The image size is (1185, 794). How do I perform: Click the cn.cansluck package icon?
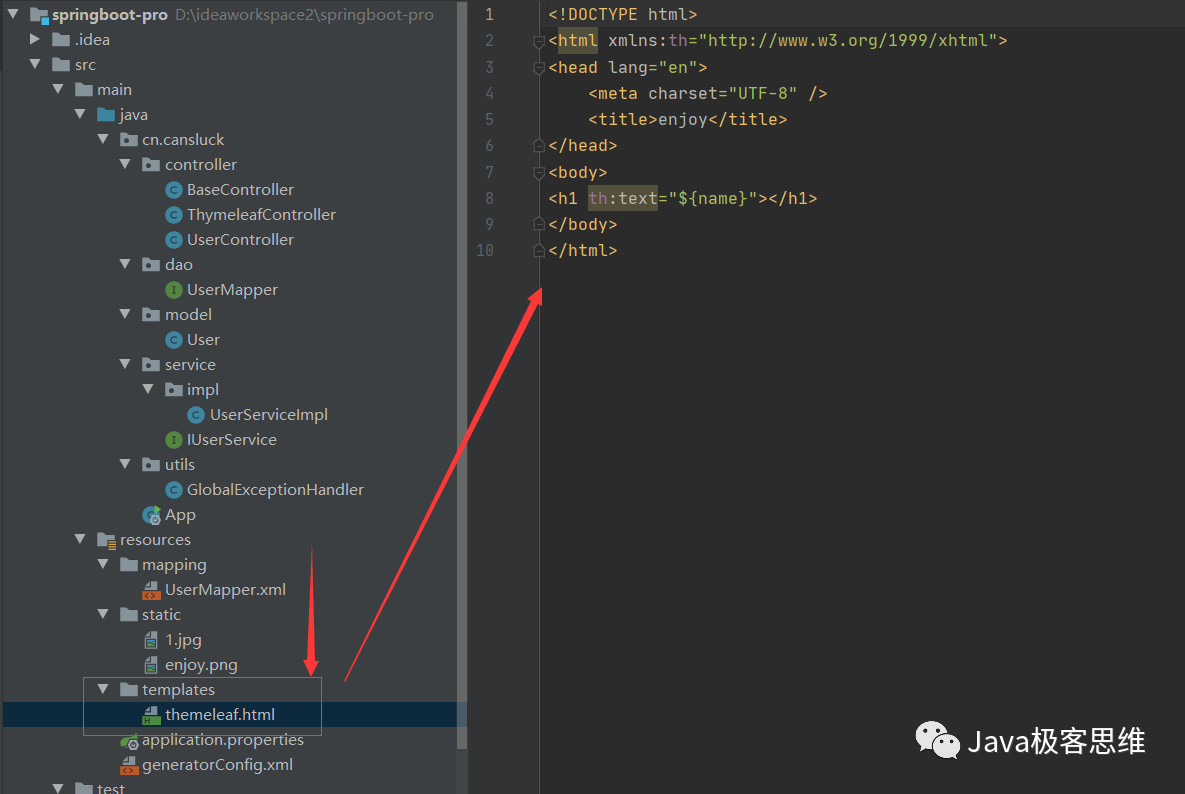coord(128,140)
